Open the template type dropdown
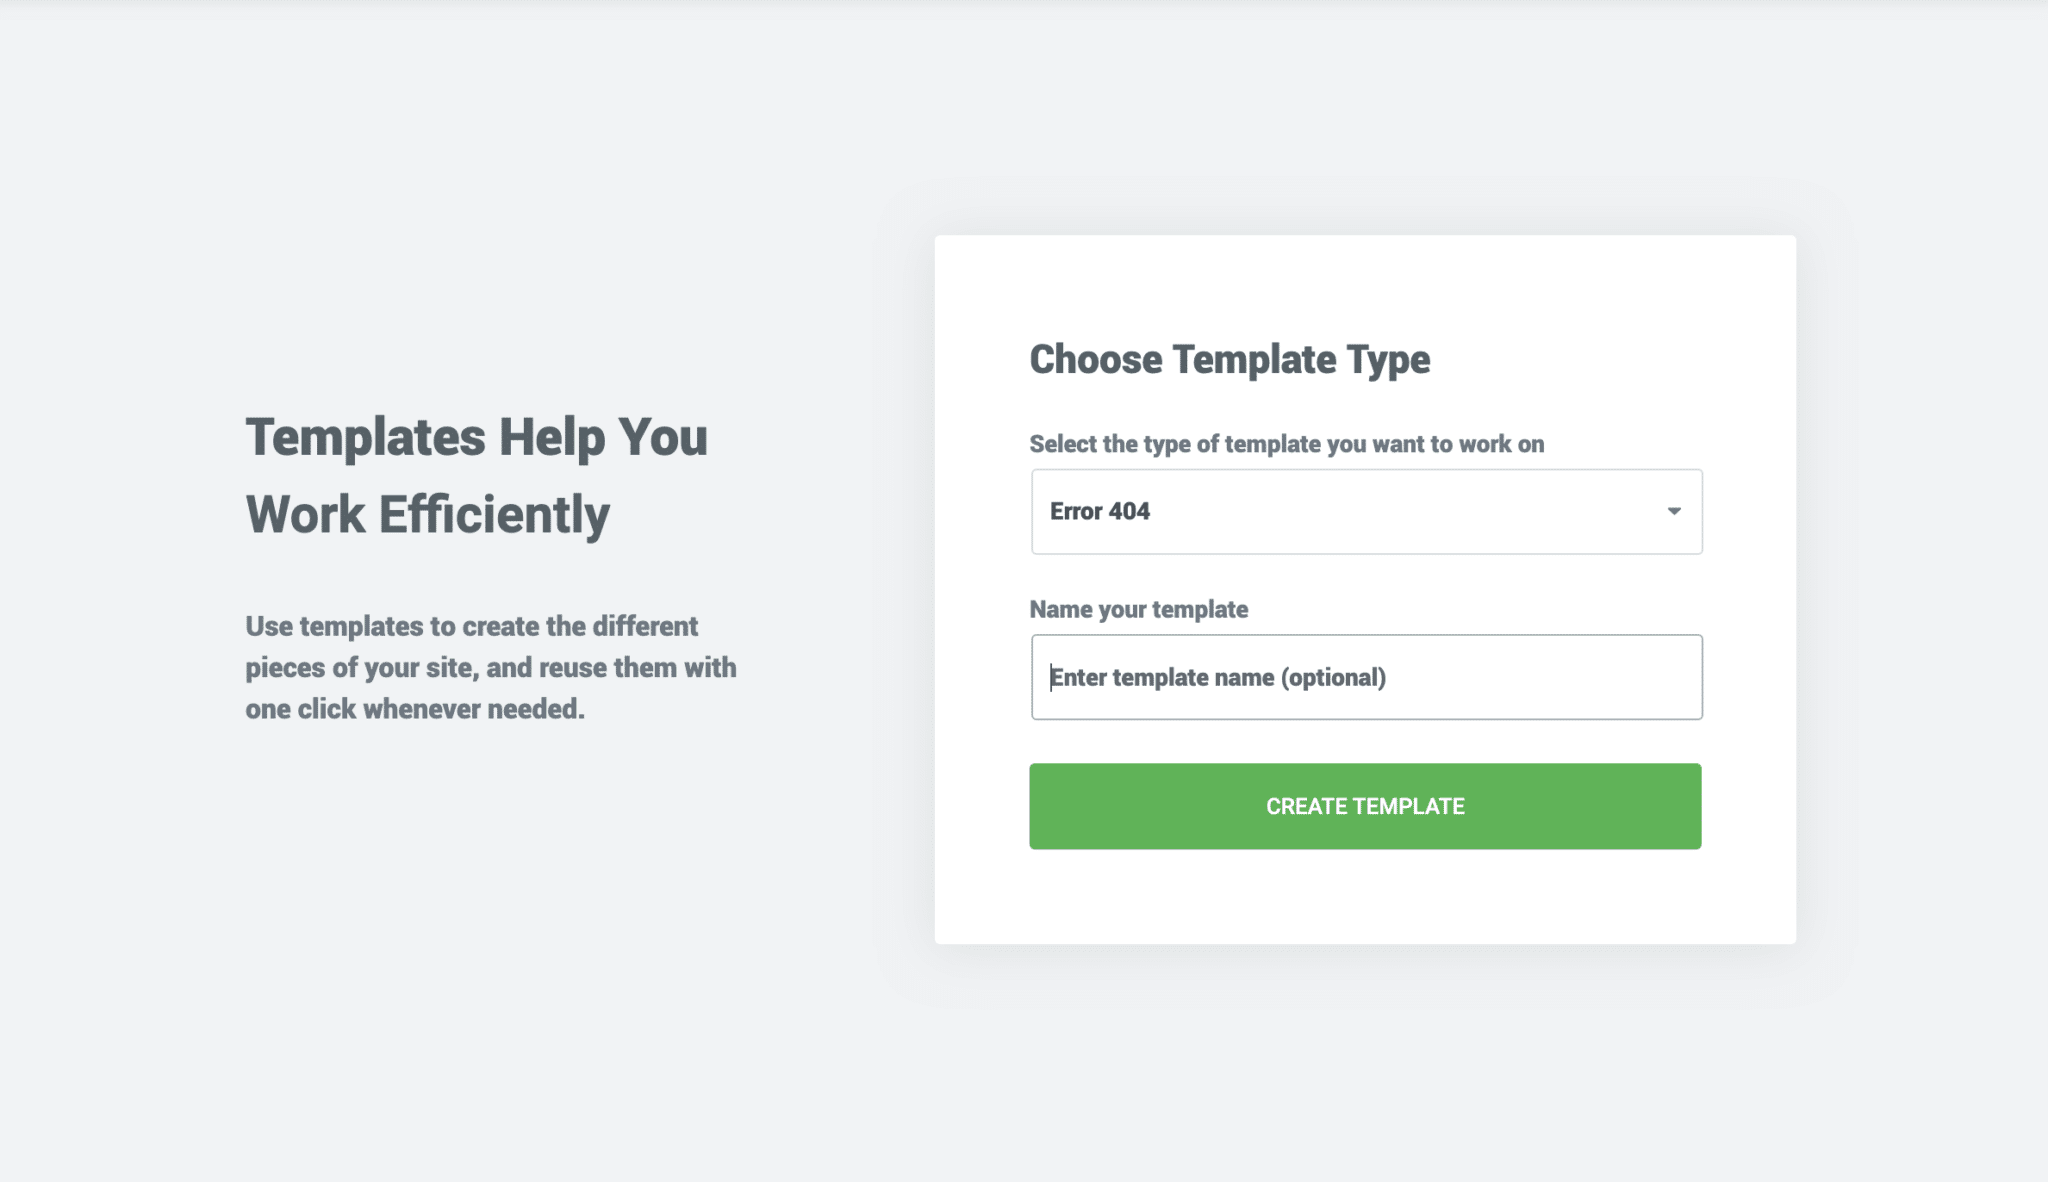The width and height of the screenshot is (2048, 1182). click(1366, 511)
